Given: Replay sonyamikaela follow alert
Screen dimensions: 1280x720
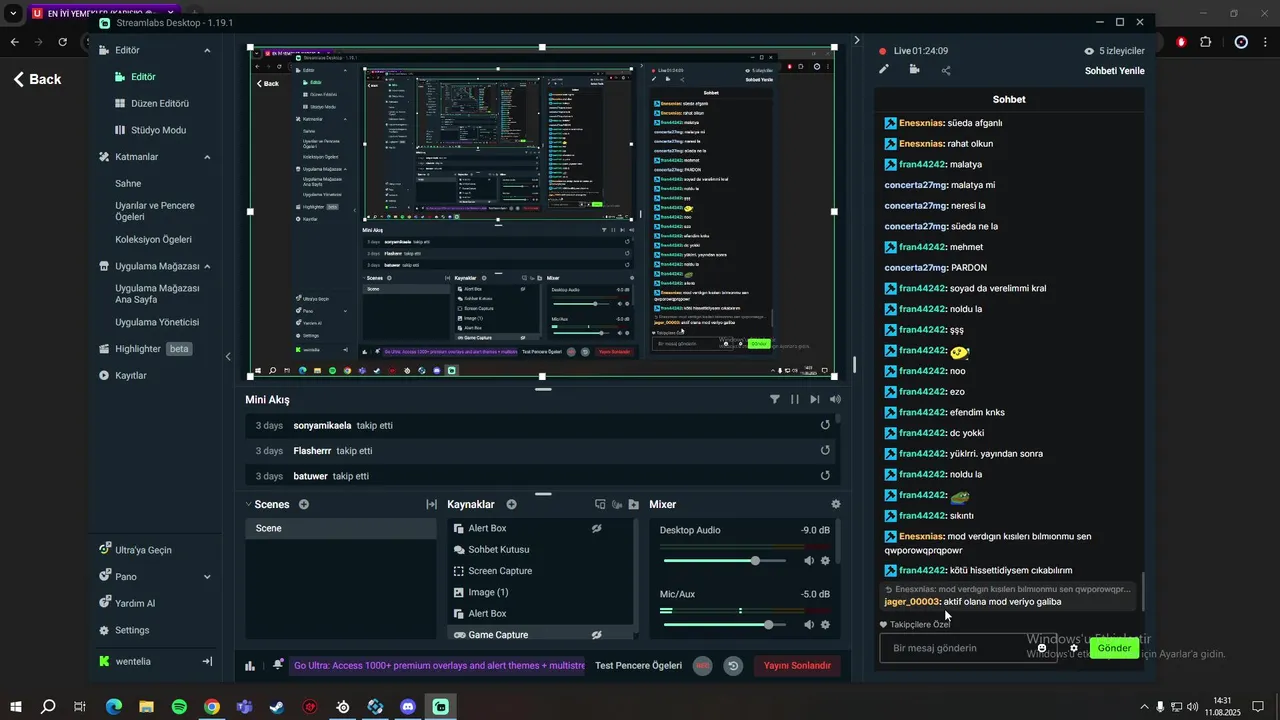Looking at the screenshot, I should [825, 425].
